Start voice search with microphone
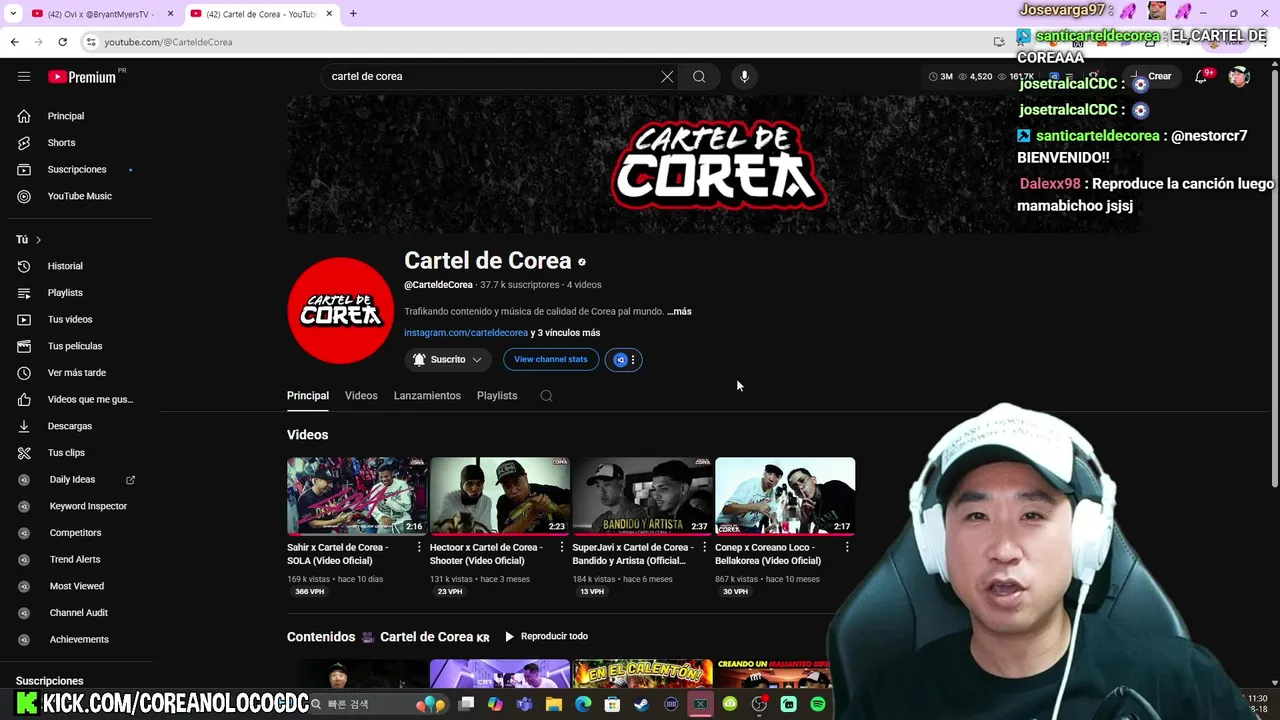Viewport: 1280px width, 720px height. 744,76
